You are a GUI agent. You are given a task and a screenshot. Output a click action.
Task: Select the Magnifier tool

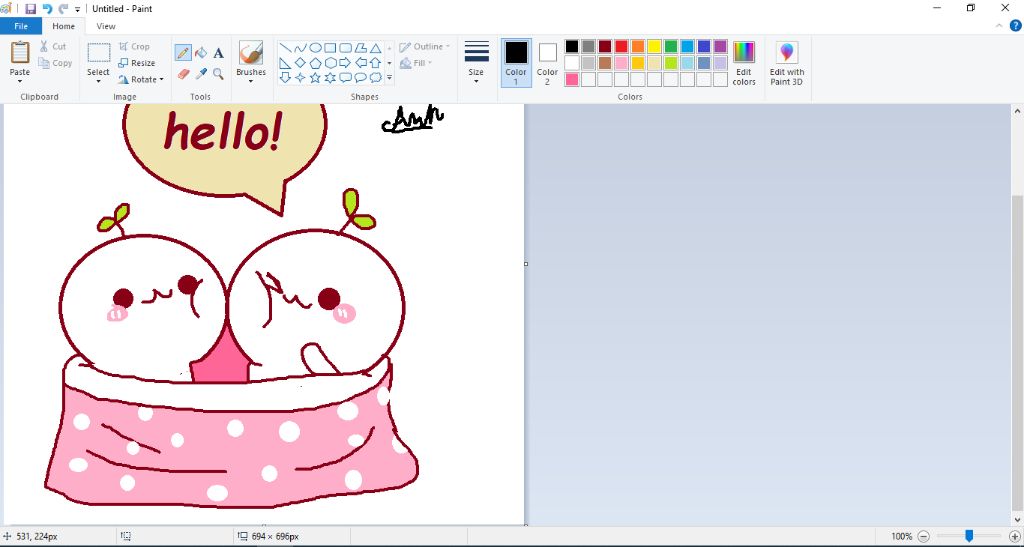218,74
